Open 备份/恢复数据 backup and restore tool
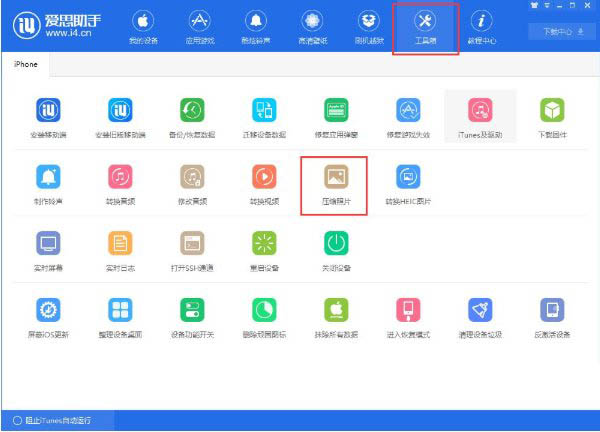The height and width of the screenshot is (432, 600). click(x=192, y=118)
